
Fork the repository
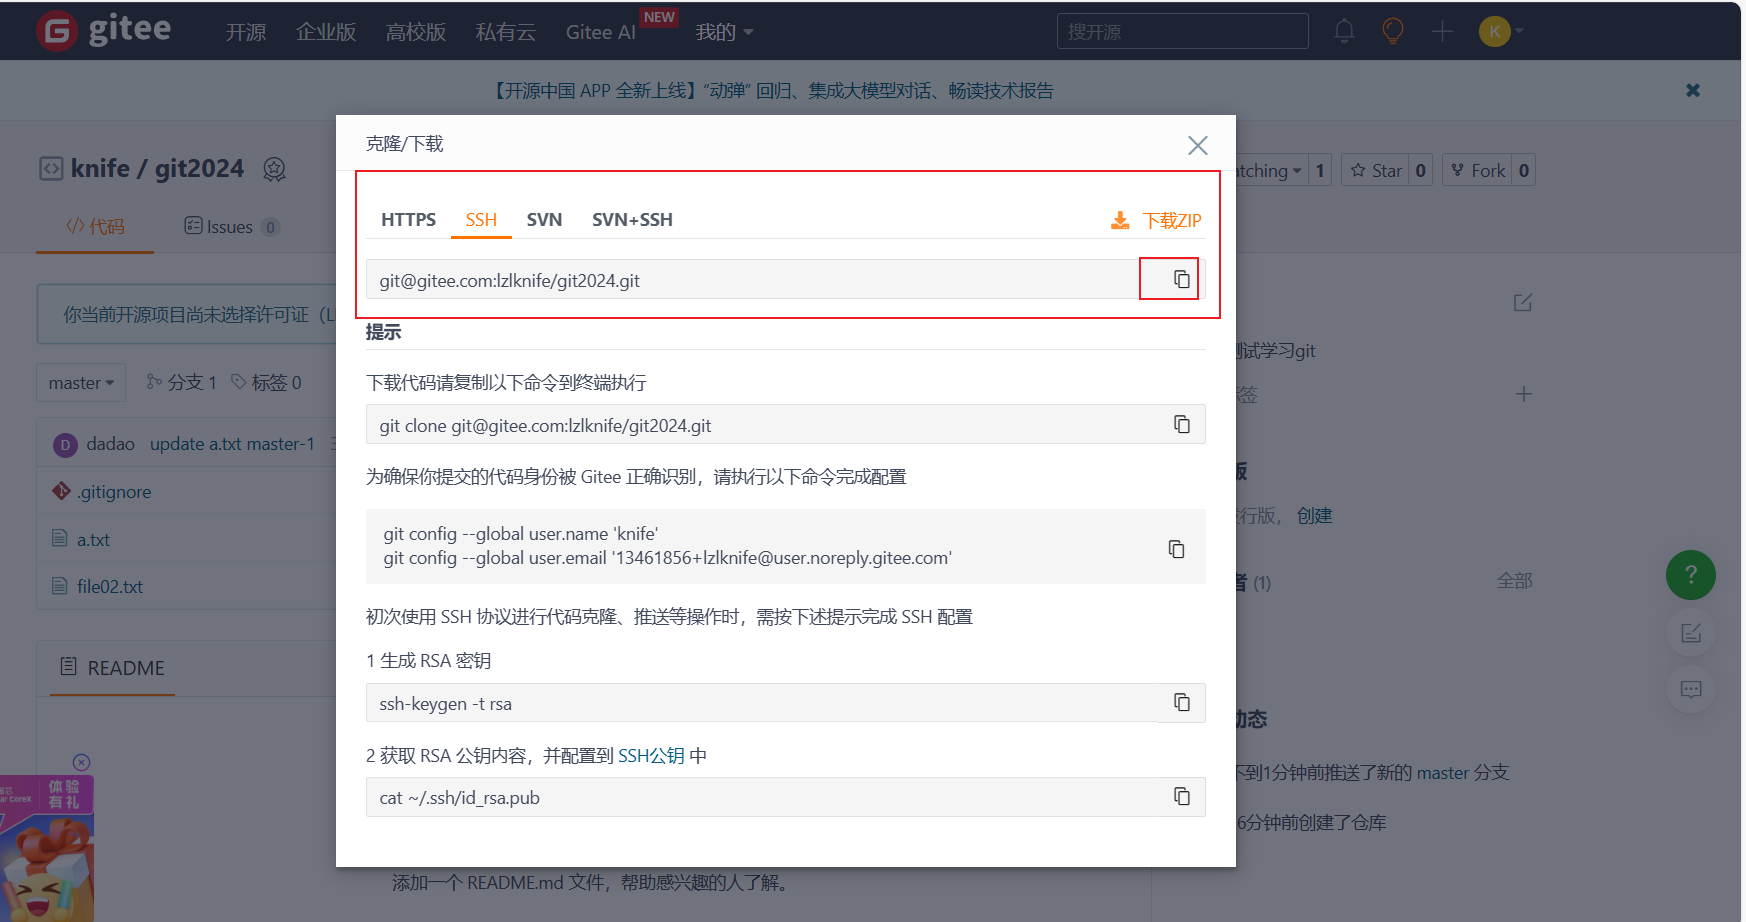(x=1477, y=170)
